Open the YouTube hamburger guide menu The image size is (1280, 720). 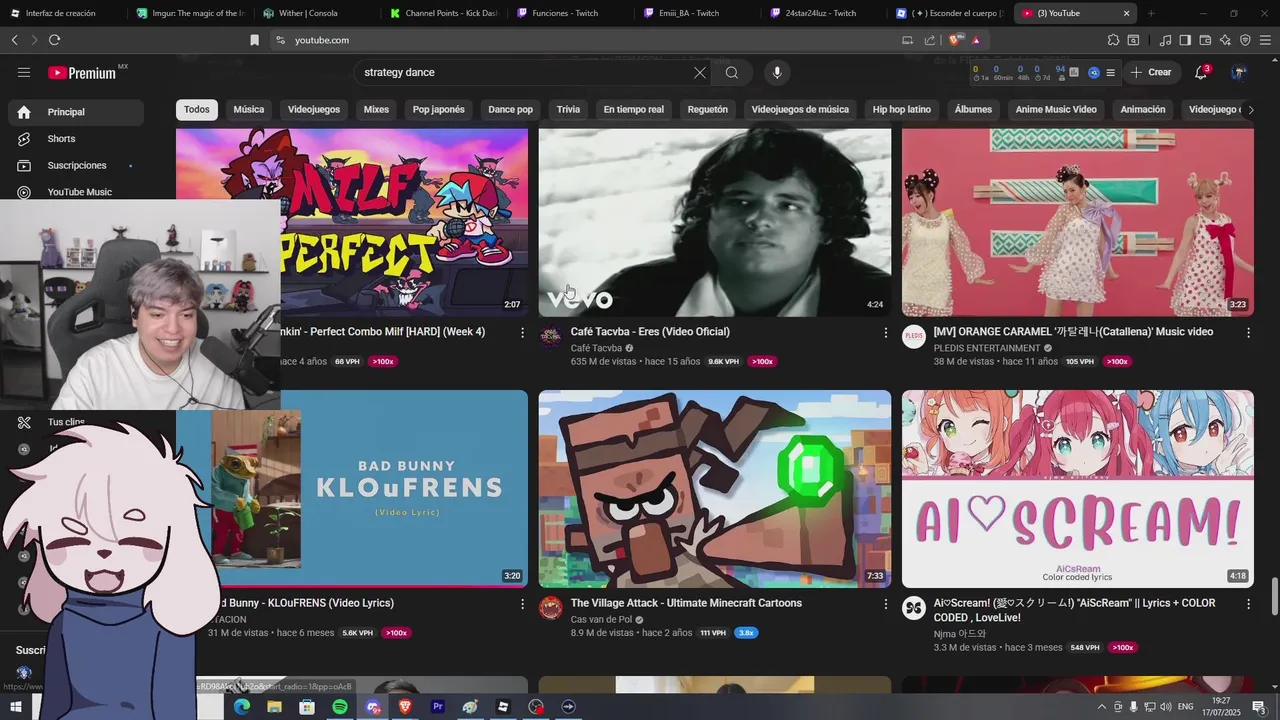coord(24,72)
